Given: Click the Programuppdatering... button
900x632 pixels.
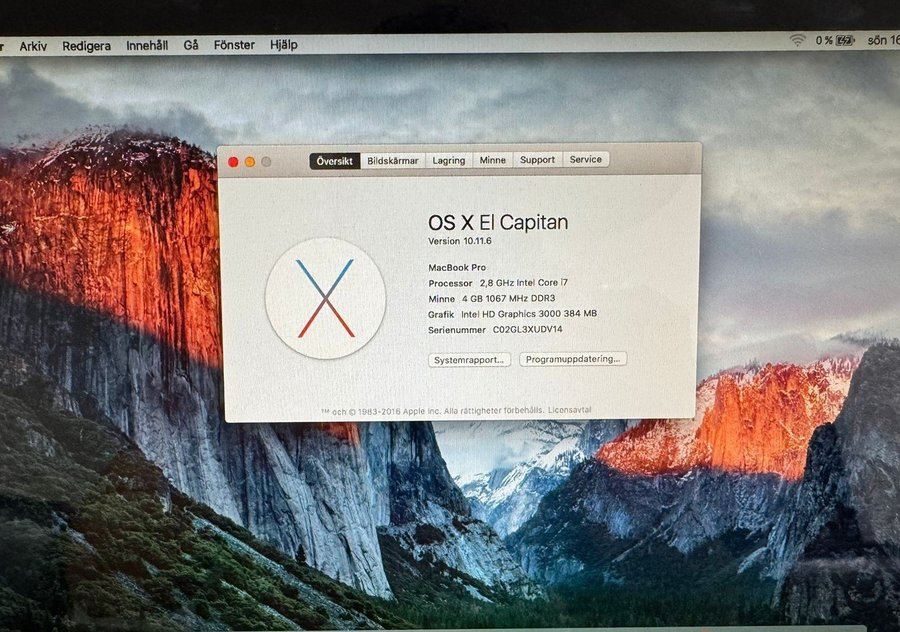Looking at the screenshot, I should [x=573, y=359].
